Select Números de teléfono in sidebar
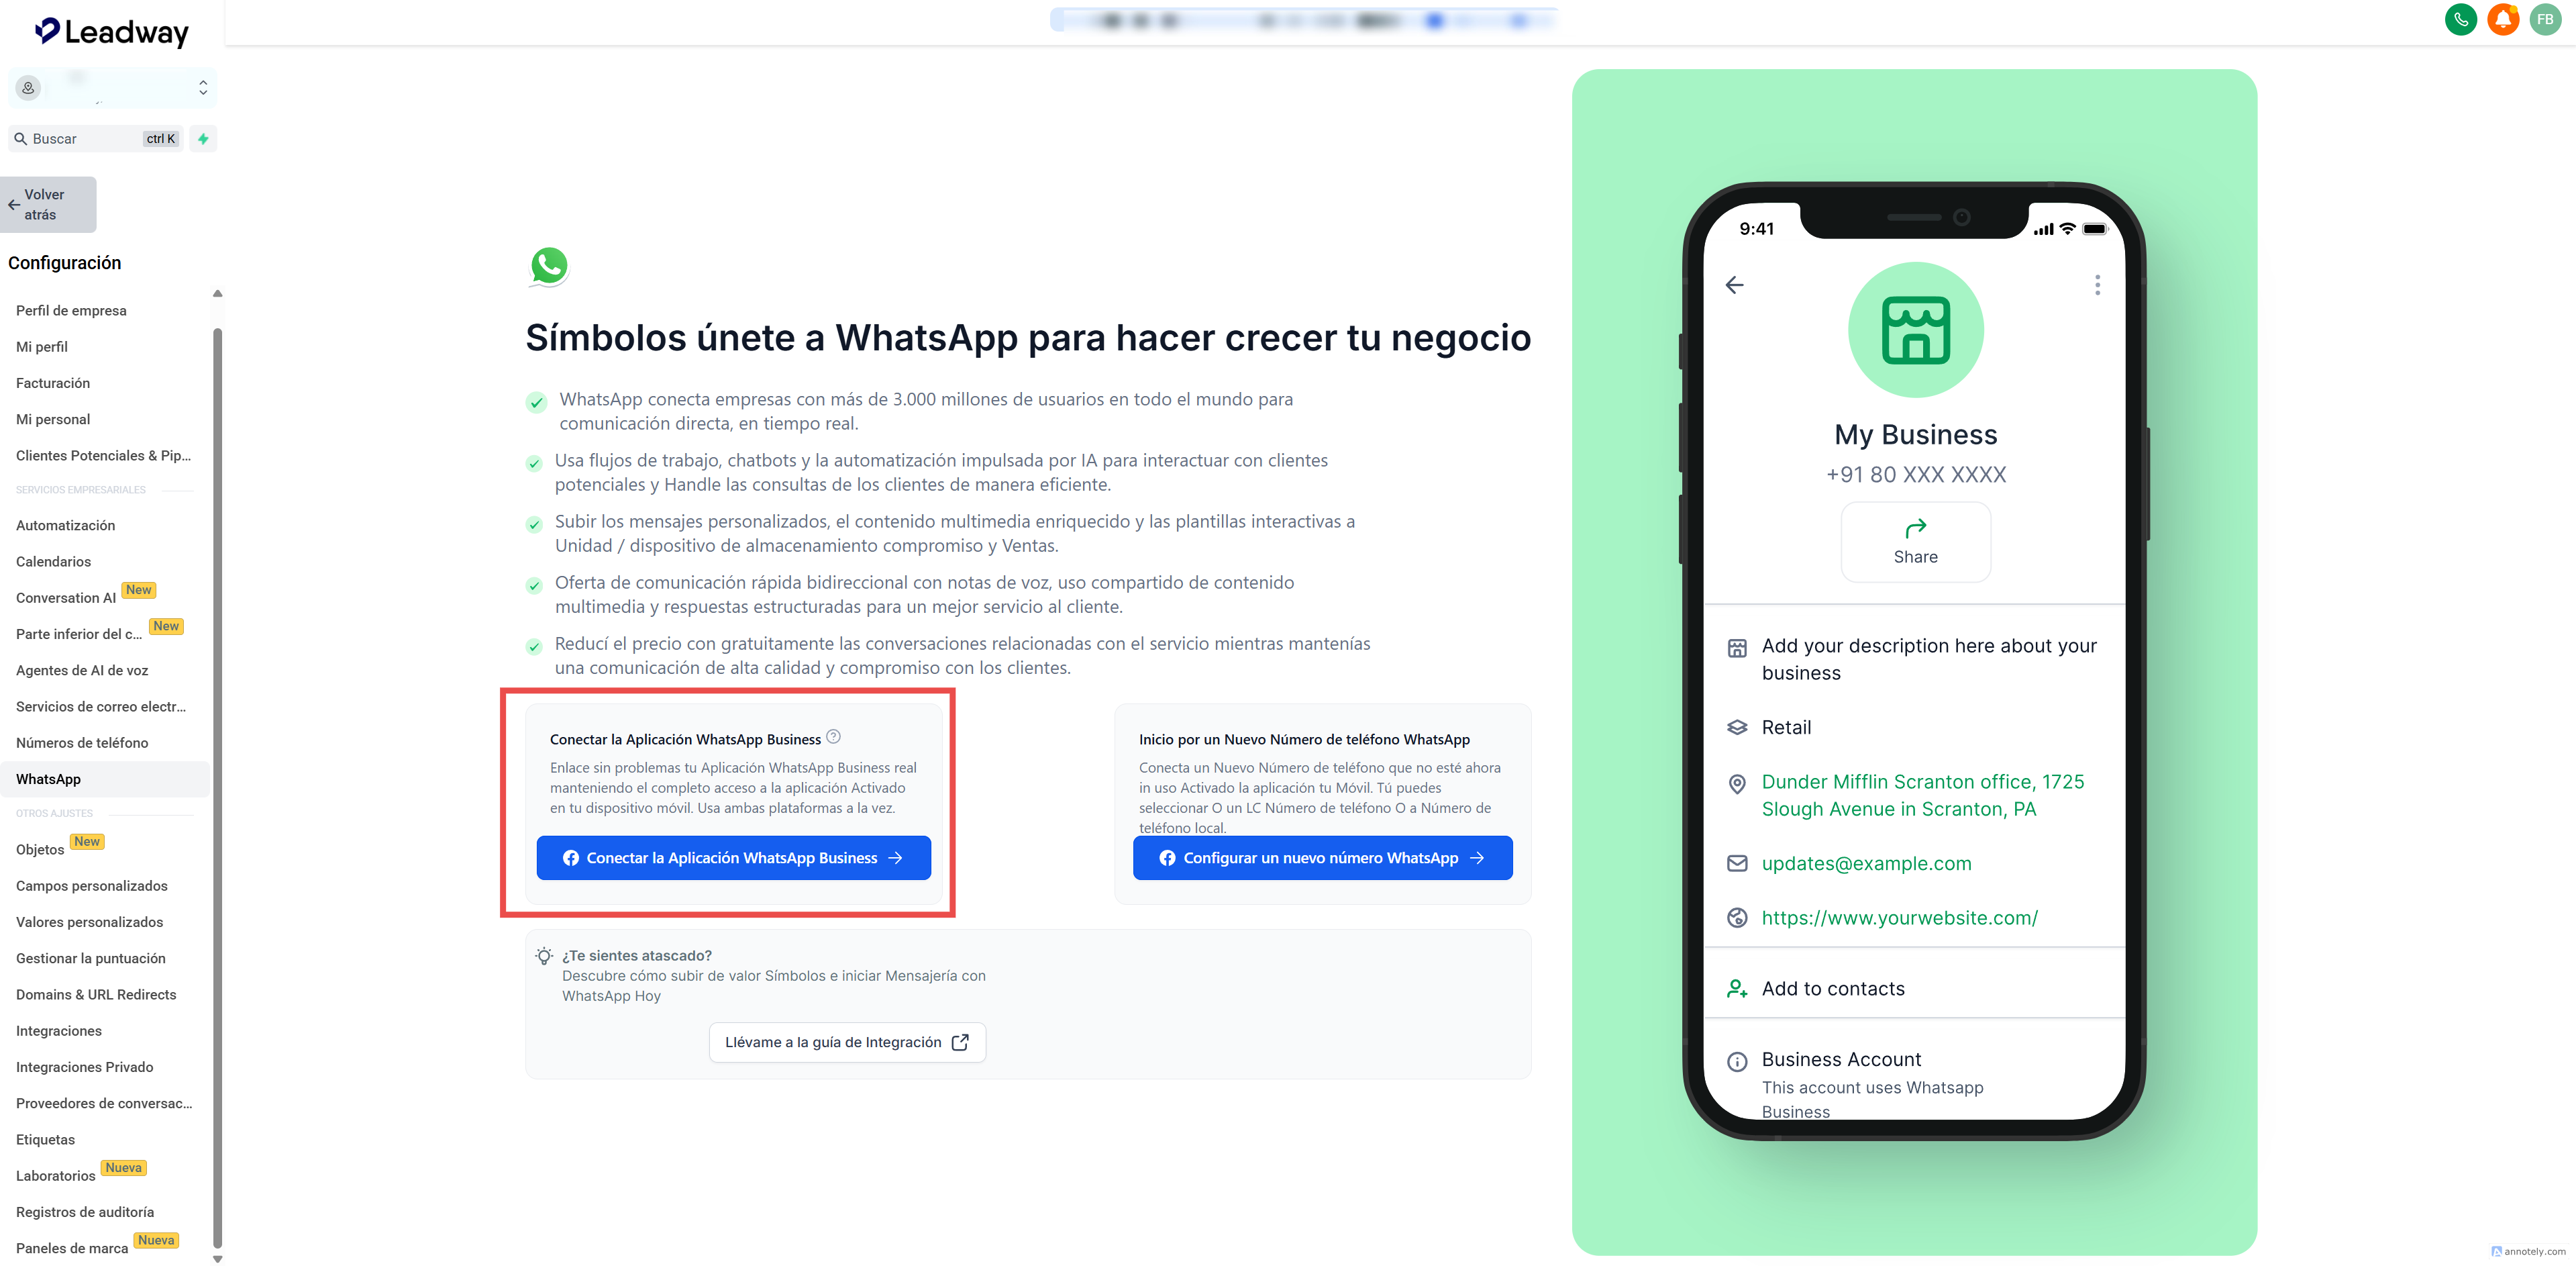2576x1266 pixels. (82, 743)
